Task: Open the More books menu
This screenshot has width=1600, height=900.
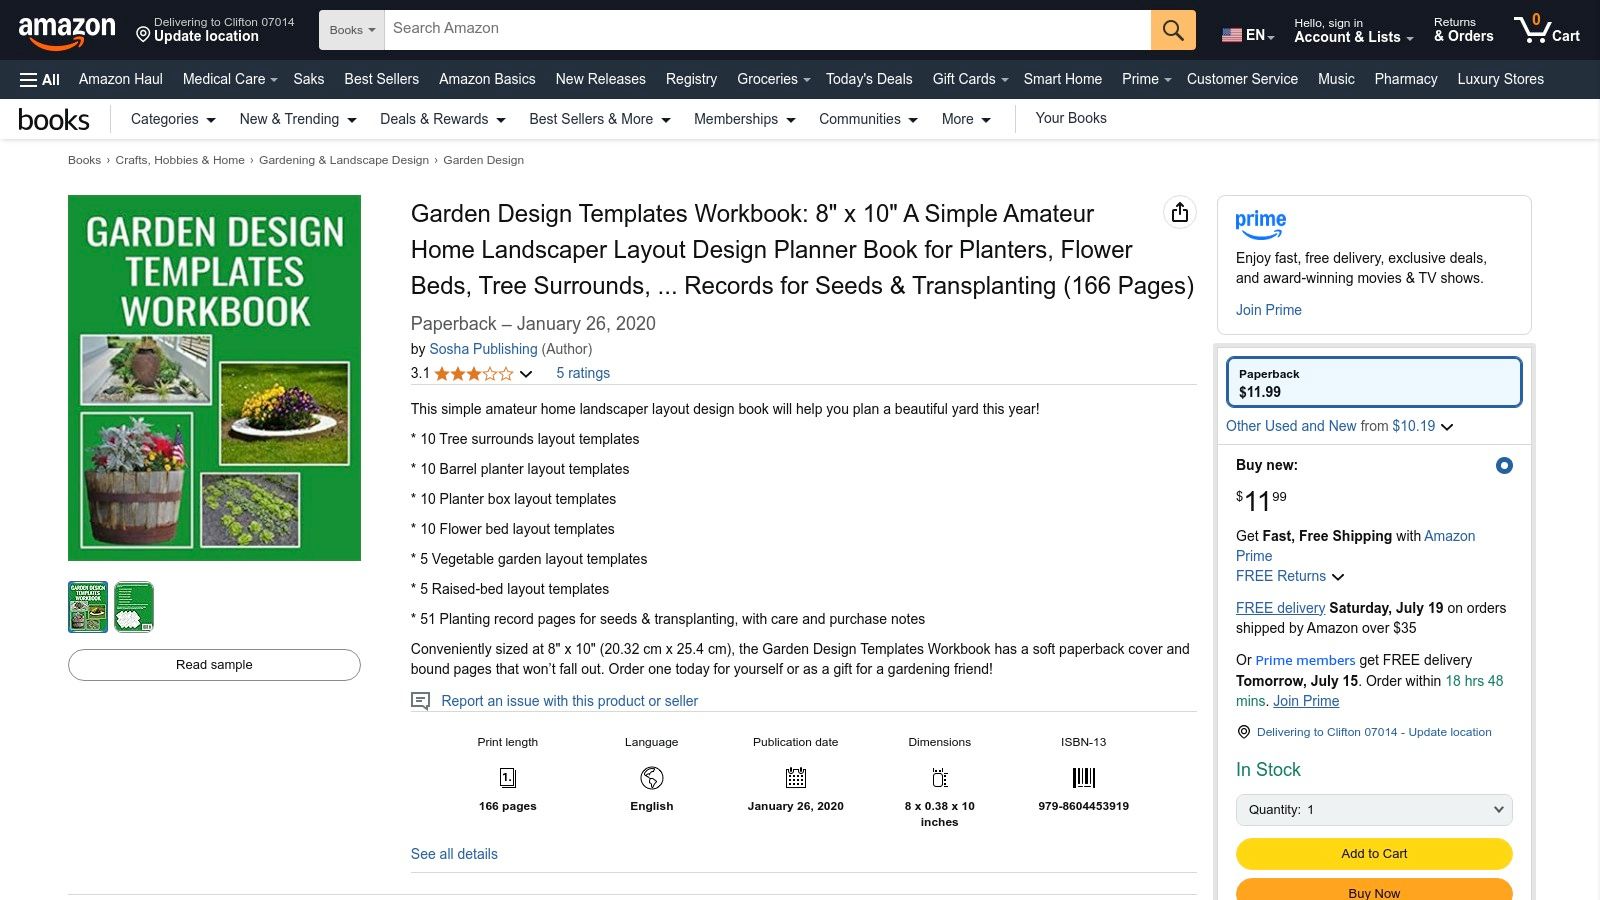Action: [x=966, y=119]
